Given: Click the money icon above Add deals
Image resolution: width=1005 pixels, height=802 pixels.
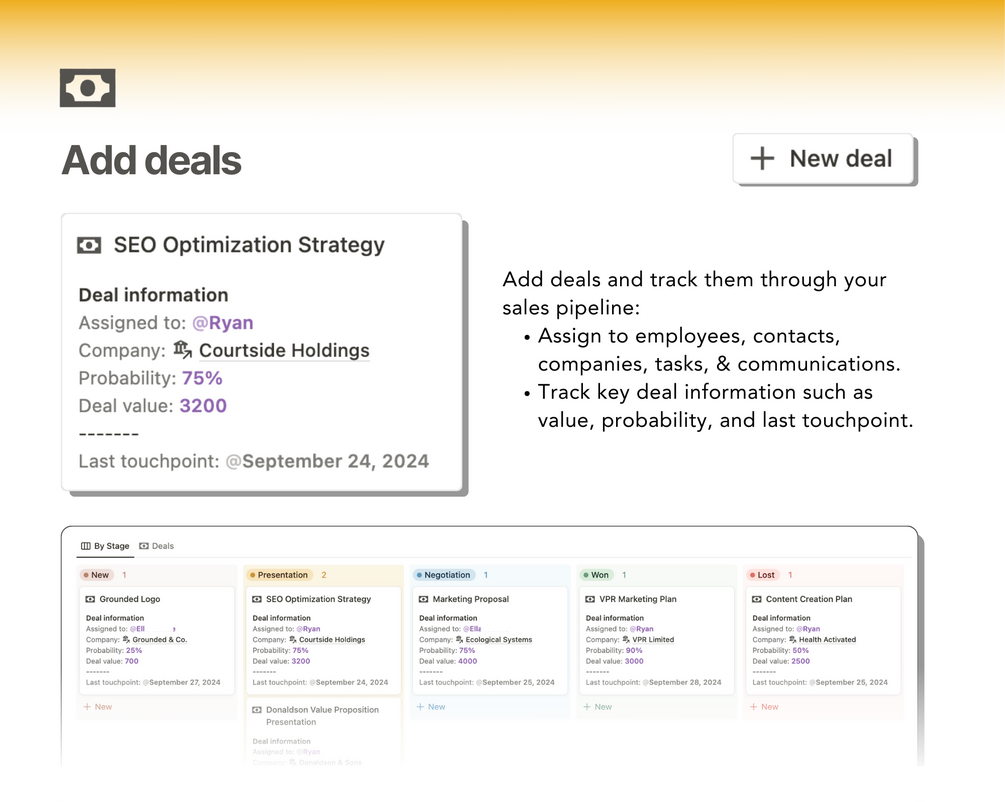Looking at the screenshot, I should point(87,88).
